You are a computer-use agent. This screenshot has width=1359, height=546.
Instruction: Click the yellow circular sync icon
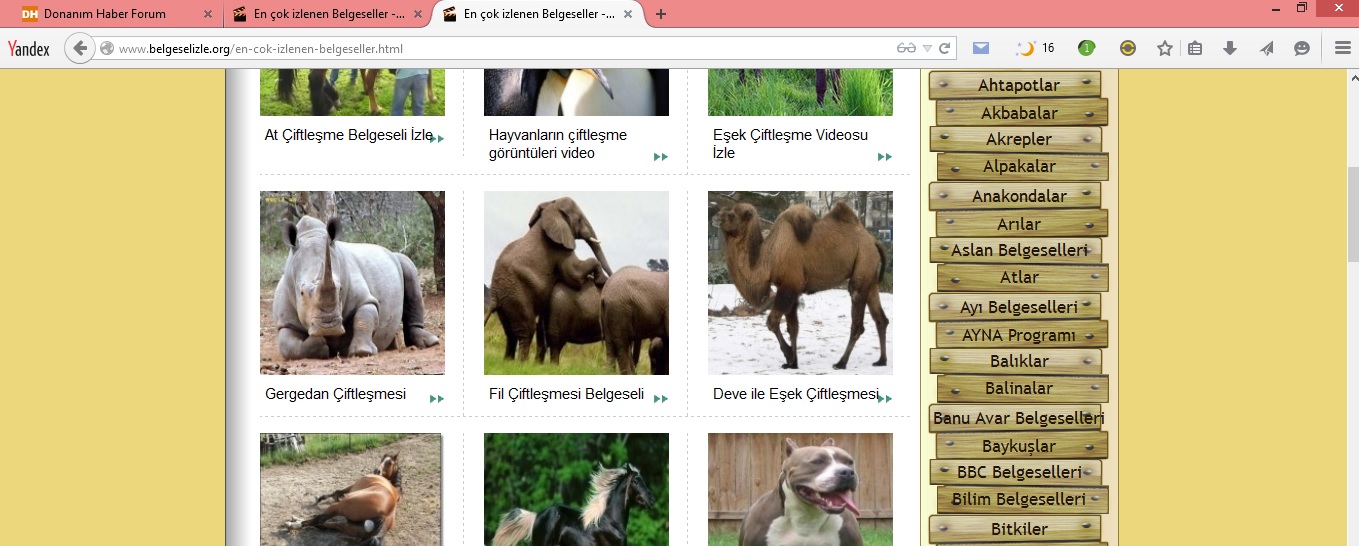coord(1128,48)
